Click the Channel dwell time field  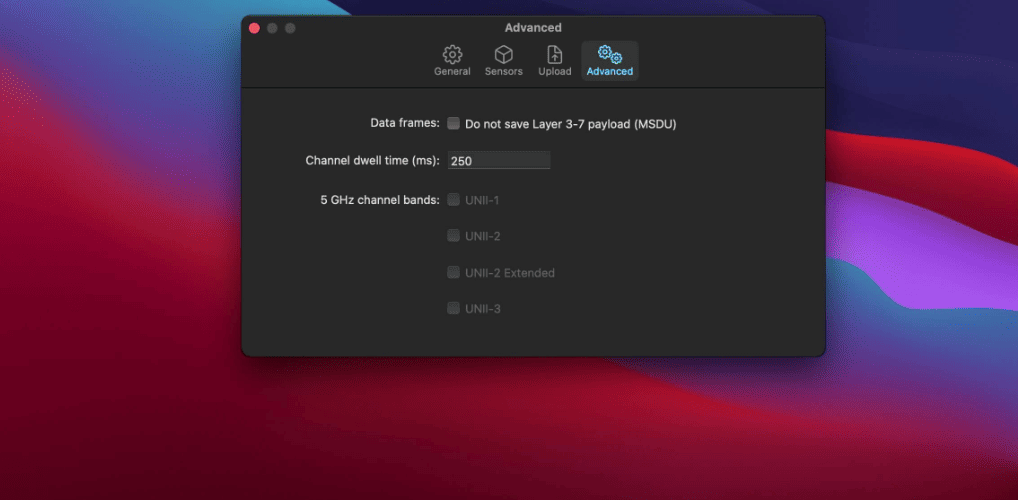coord(499,160)
